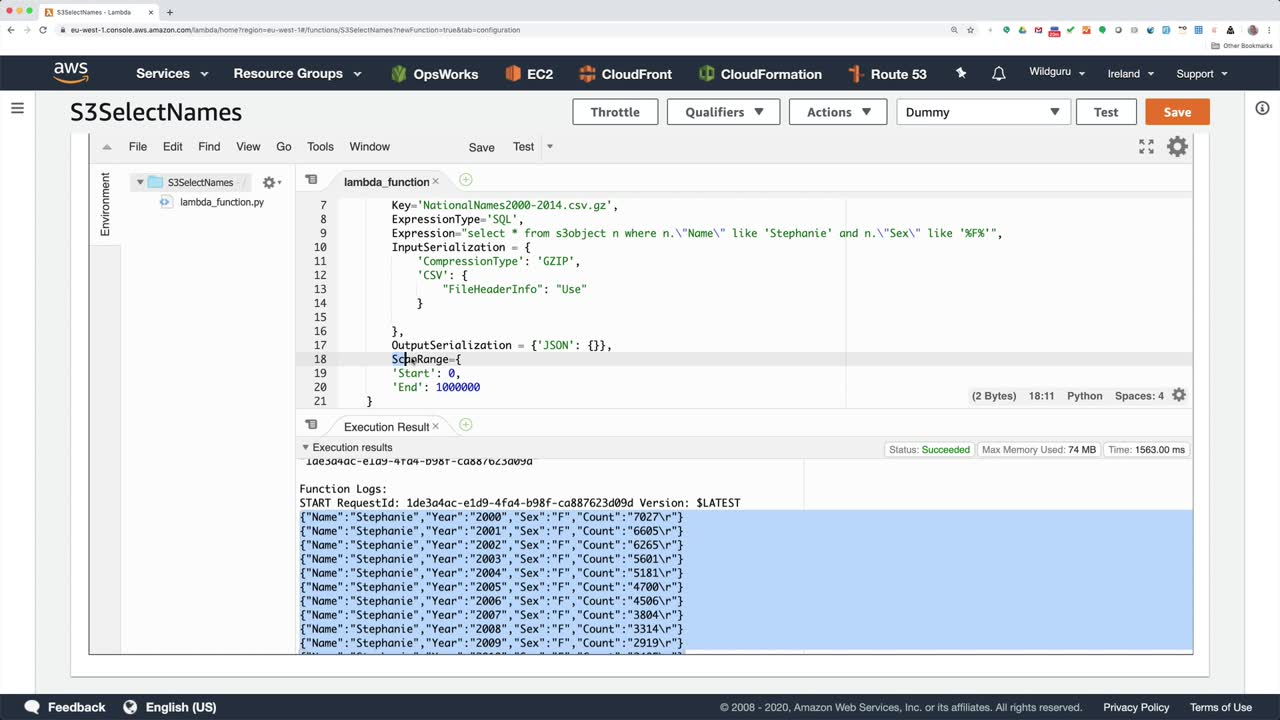Switch to the Execution Result tab
The width and height of the screenshot is (1280, 720).
[386, 427]
